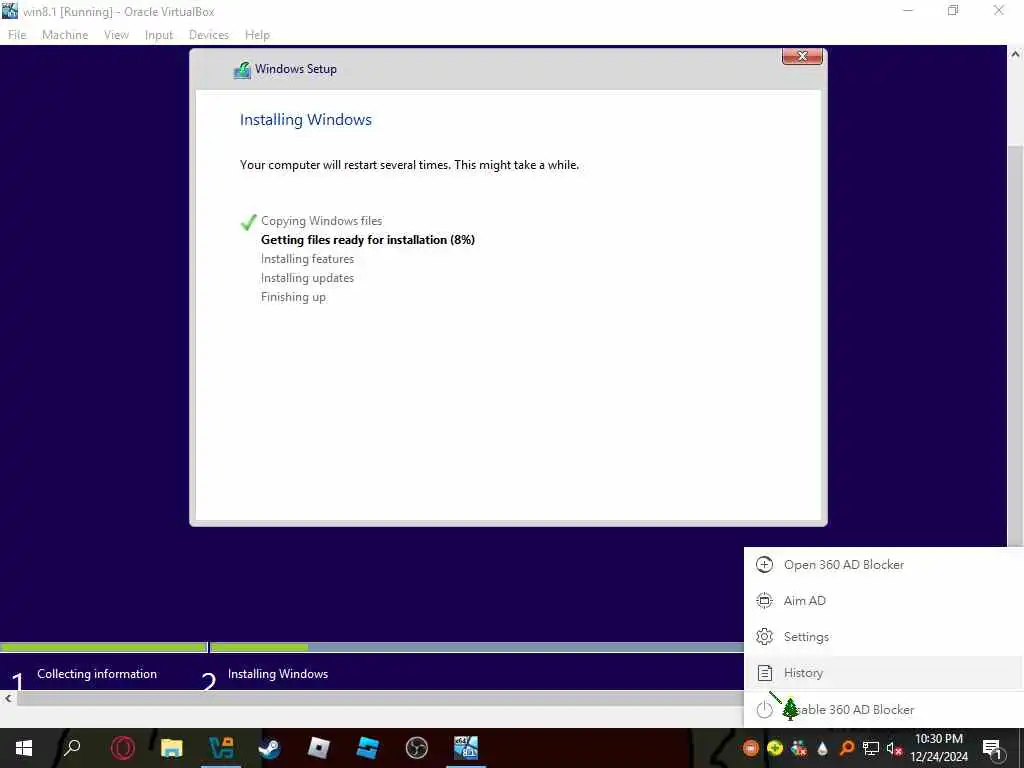This screenshot has height=768, width=1024.
Task: Click the VM window's vertical scrollbar thumb
Action: (1015, 346)
